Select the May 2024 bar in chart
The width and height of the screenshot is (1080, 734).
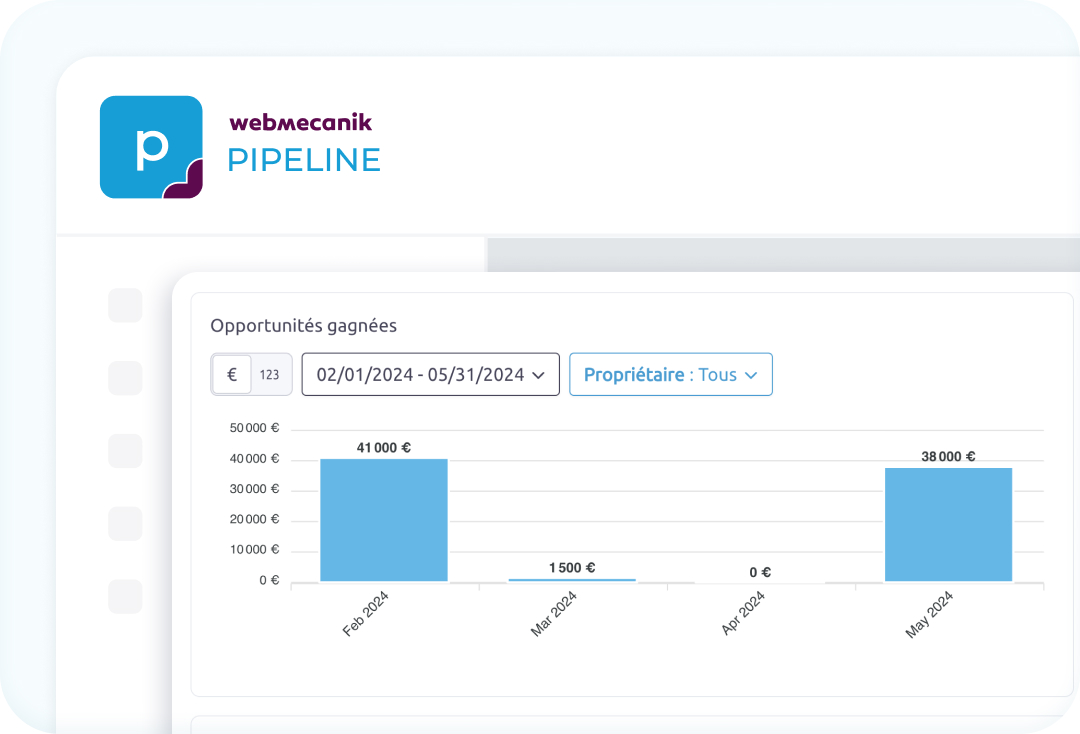click(948, 524)
